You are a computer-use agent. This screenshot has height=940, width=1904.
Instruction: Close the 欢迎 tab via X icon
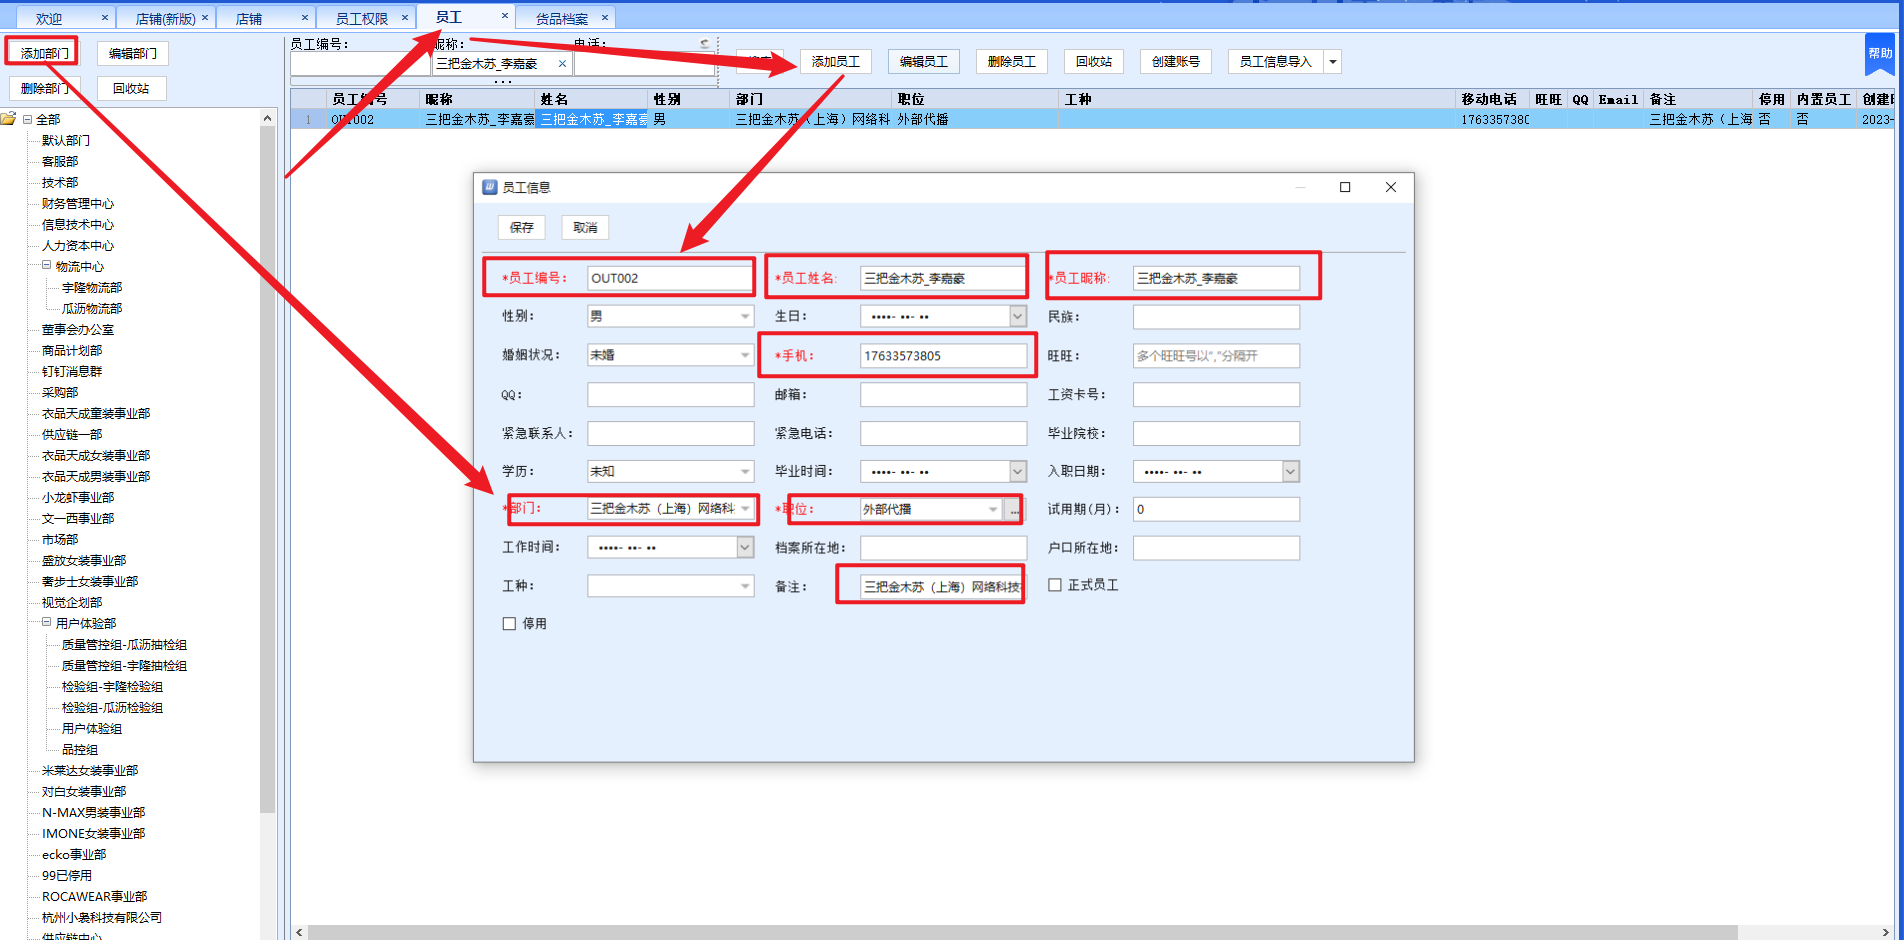point(105,18)
